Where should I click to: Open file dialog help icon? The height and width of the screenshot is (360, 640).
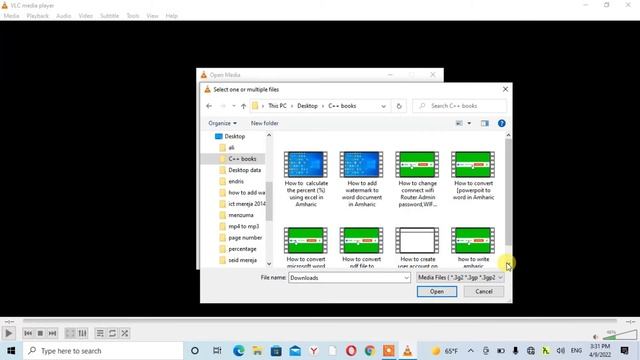click(501, 123)
